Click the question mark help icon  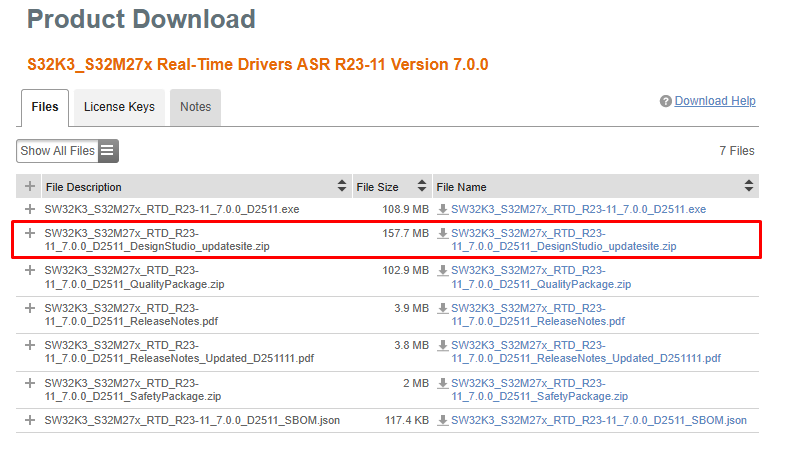pyautogui.click(x=666, y=101)
